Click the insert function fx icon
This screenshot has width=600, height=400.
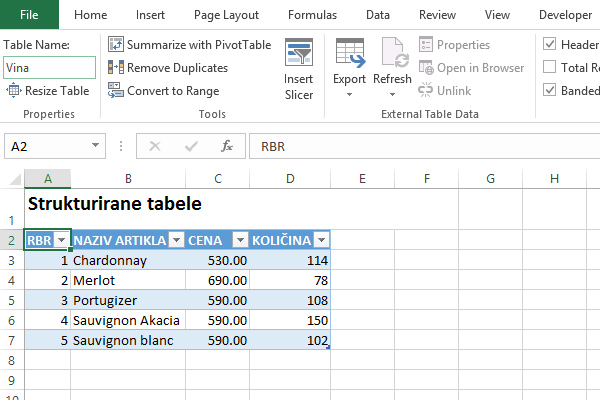click(227, 146)
